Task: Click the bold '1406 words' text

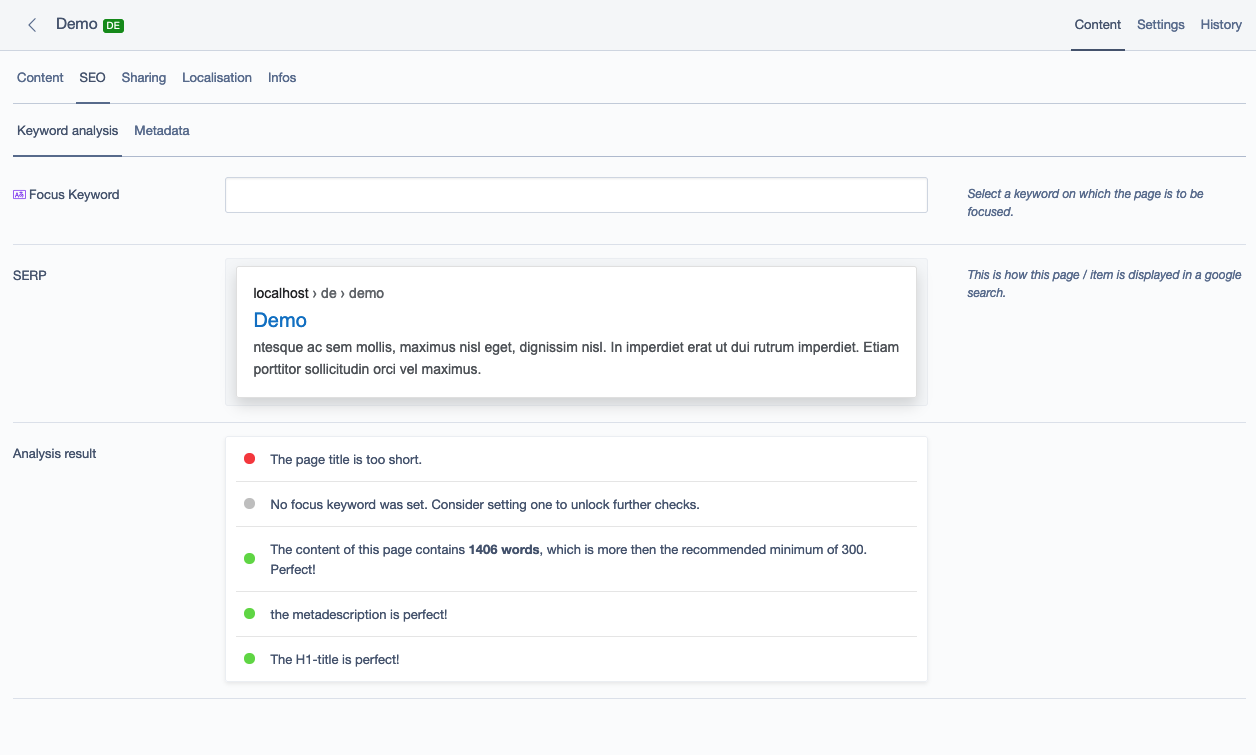Action: [504, 549]
